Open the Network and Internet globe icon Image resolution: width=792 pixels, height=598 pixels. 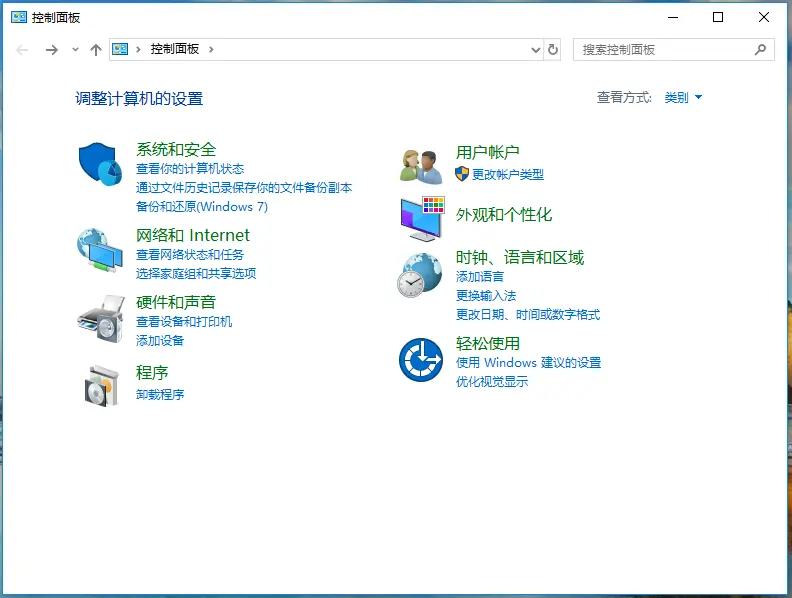point(100,251)
